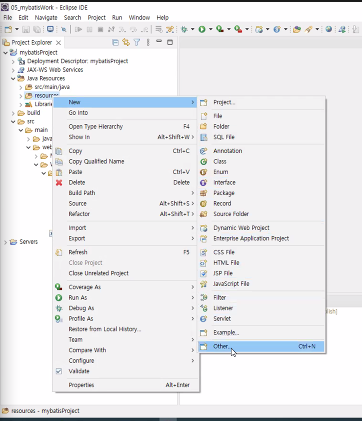The width and height of the screenshot is (362, 421).
Task: Click the Servlet icon in New submenu
Action: click(x=203, y=319)
